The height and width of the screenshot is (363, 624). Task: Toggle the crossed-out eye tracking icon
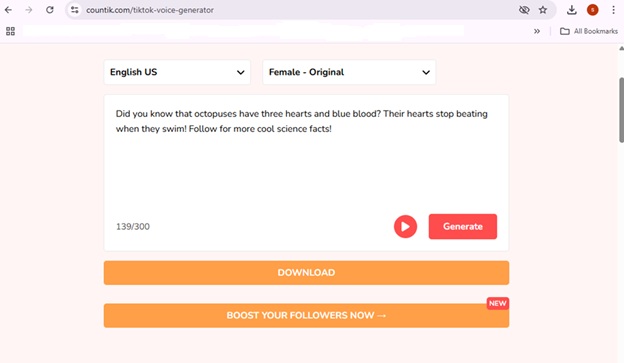pyautogui.click(x=524, y=10)
